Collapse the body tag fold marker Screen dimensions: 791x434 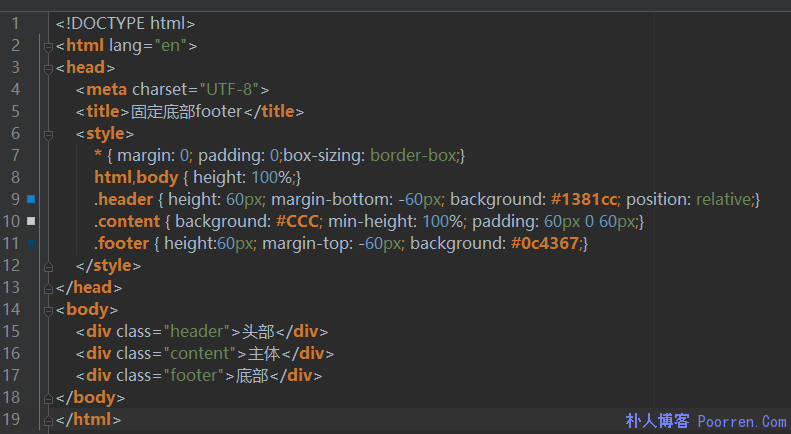47,310
